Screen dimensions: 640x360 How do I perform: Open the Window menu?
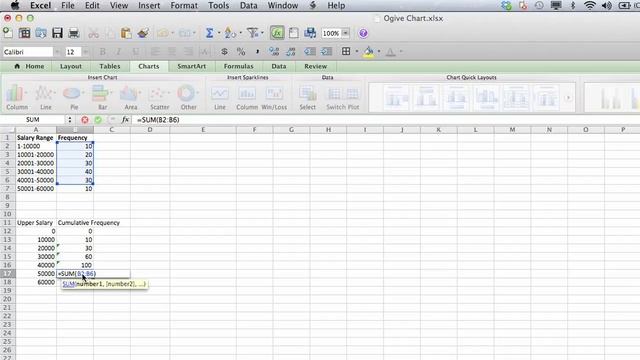coord(283,5)
